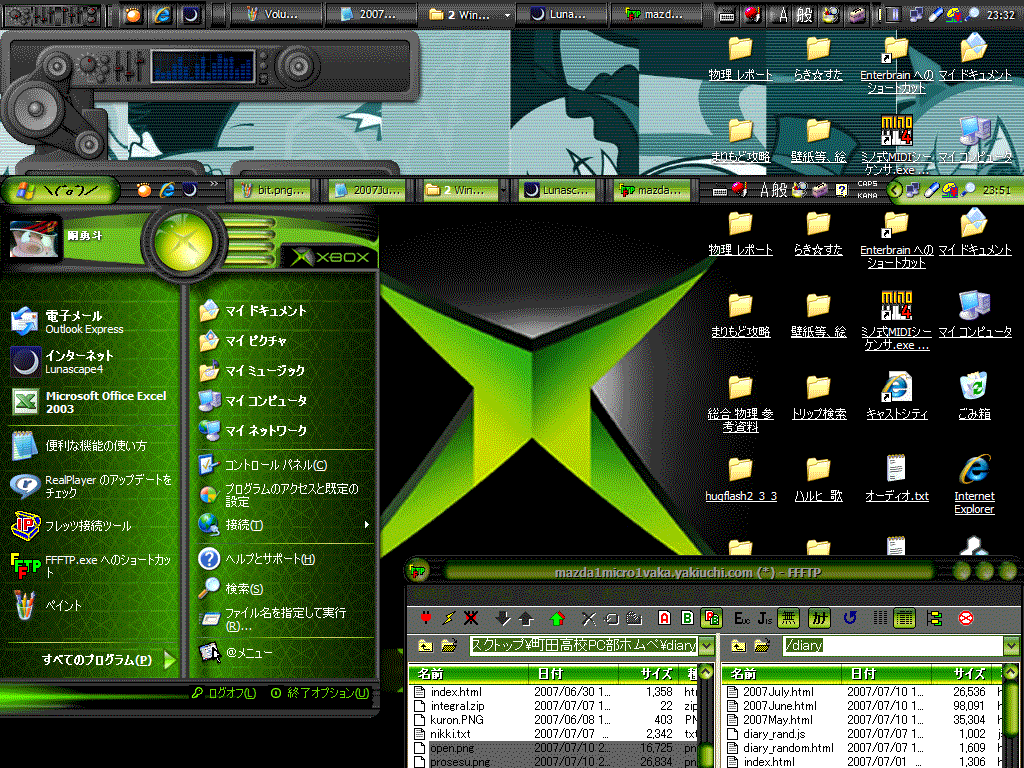The image size is (1024, 768).
Task: Click the red abort transfer icon in FFFTP
Action: click(966, 617)
